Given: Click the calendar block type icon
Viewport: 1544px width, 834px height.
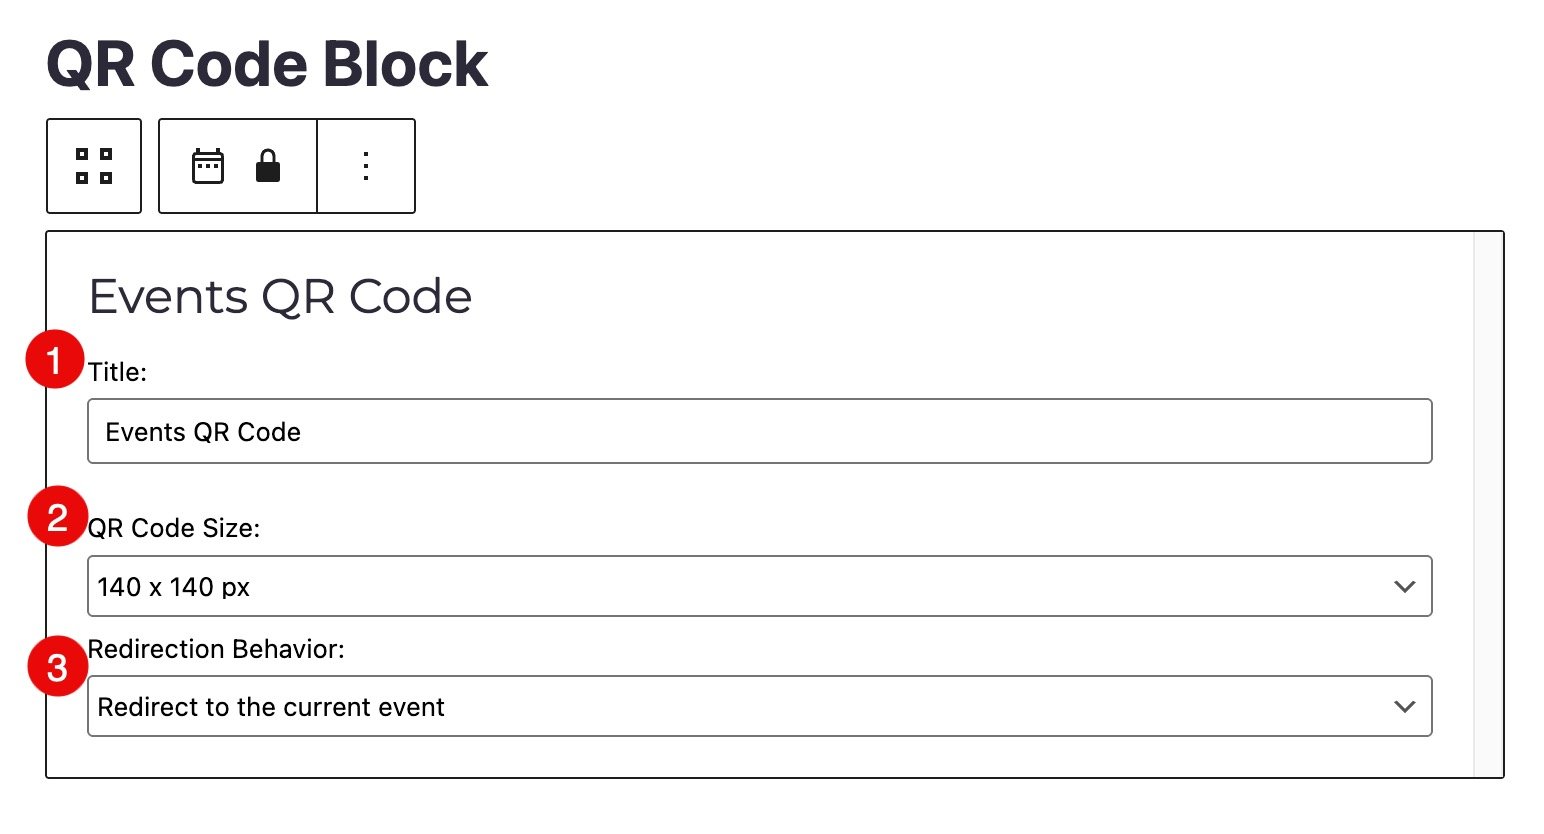Looking at the screenshot, I should [x=208, y=166].
